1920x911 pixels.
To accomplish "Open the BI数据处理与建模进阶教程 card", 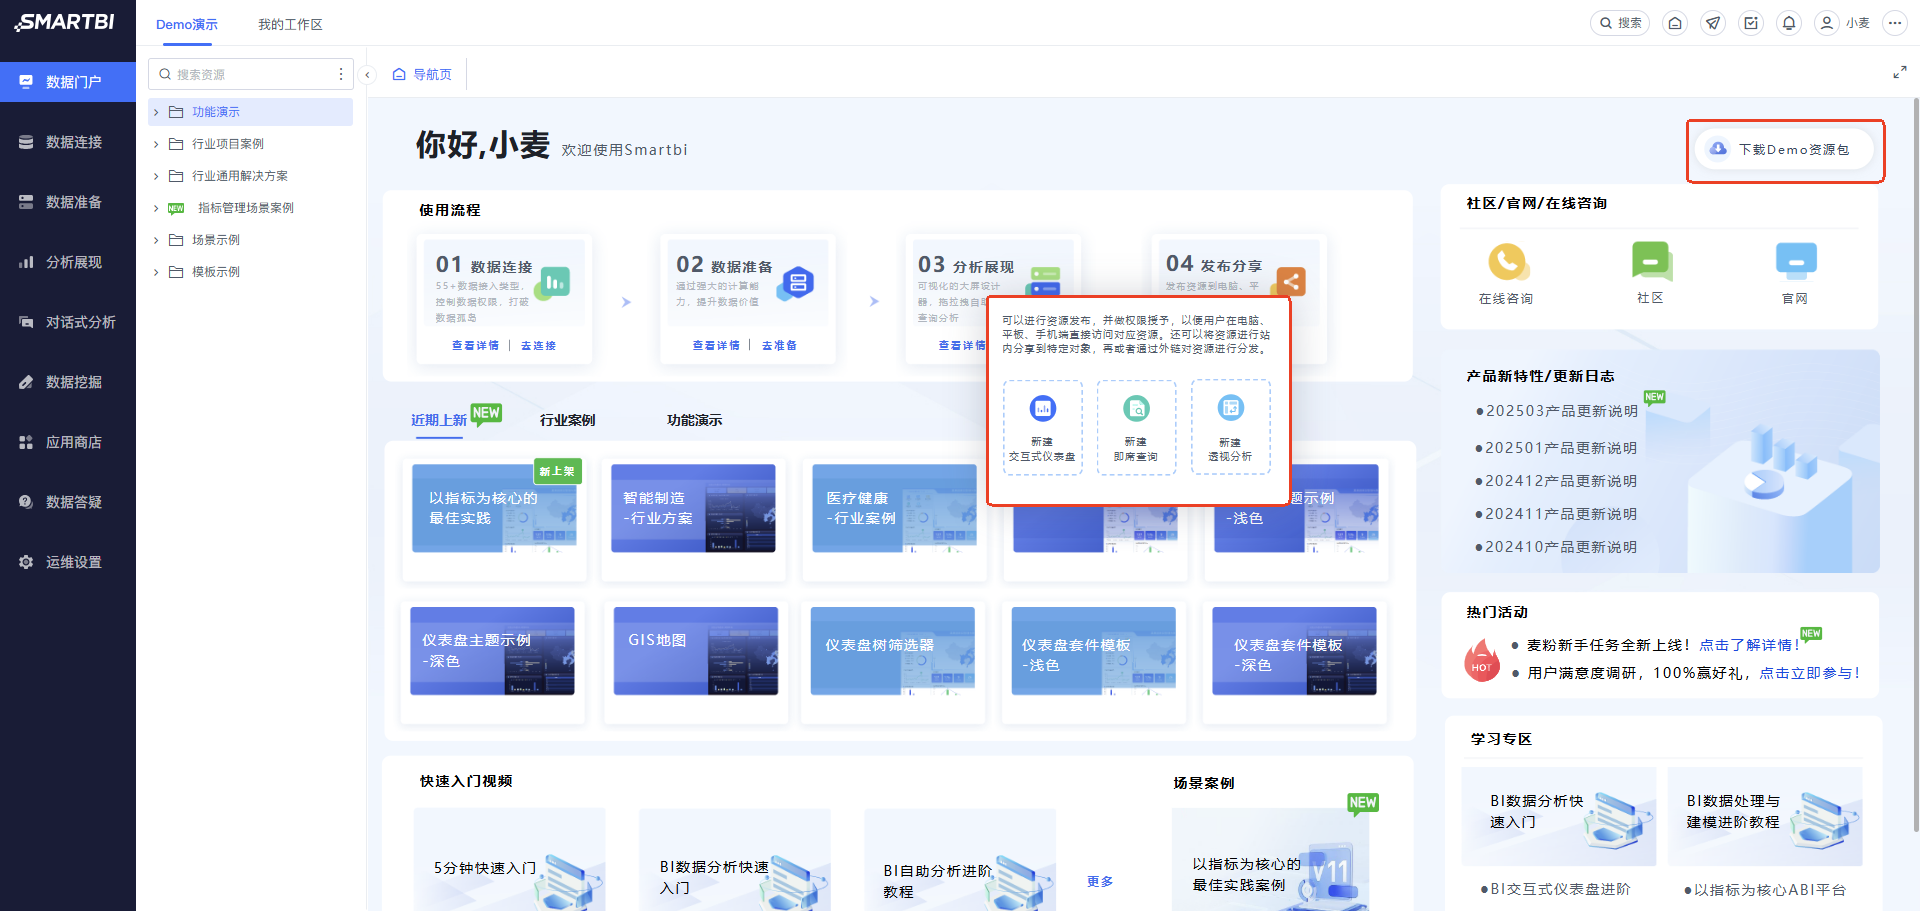I will [1765, 816].
